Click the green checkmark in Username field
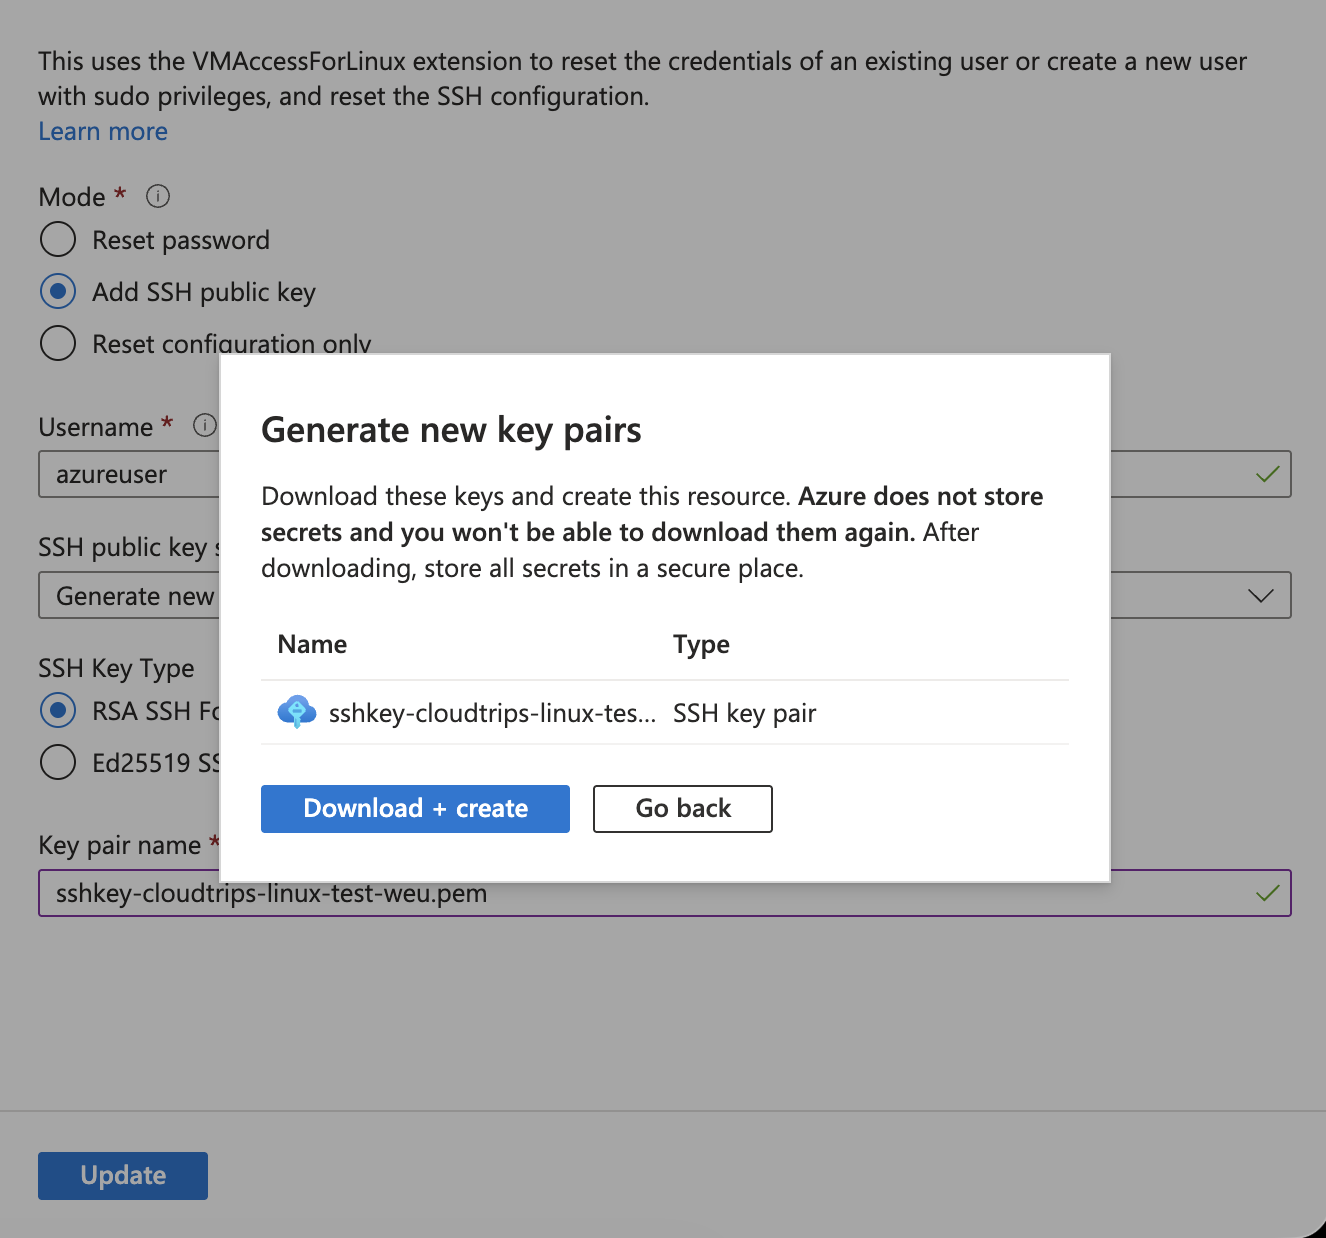This screenshot has width=1326, height=1238. pos(1267,474)
